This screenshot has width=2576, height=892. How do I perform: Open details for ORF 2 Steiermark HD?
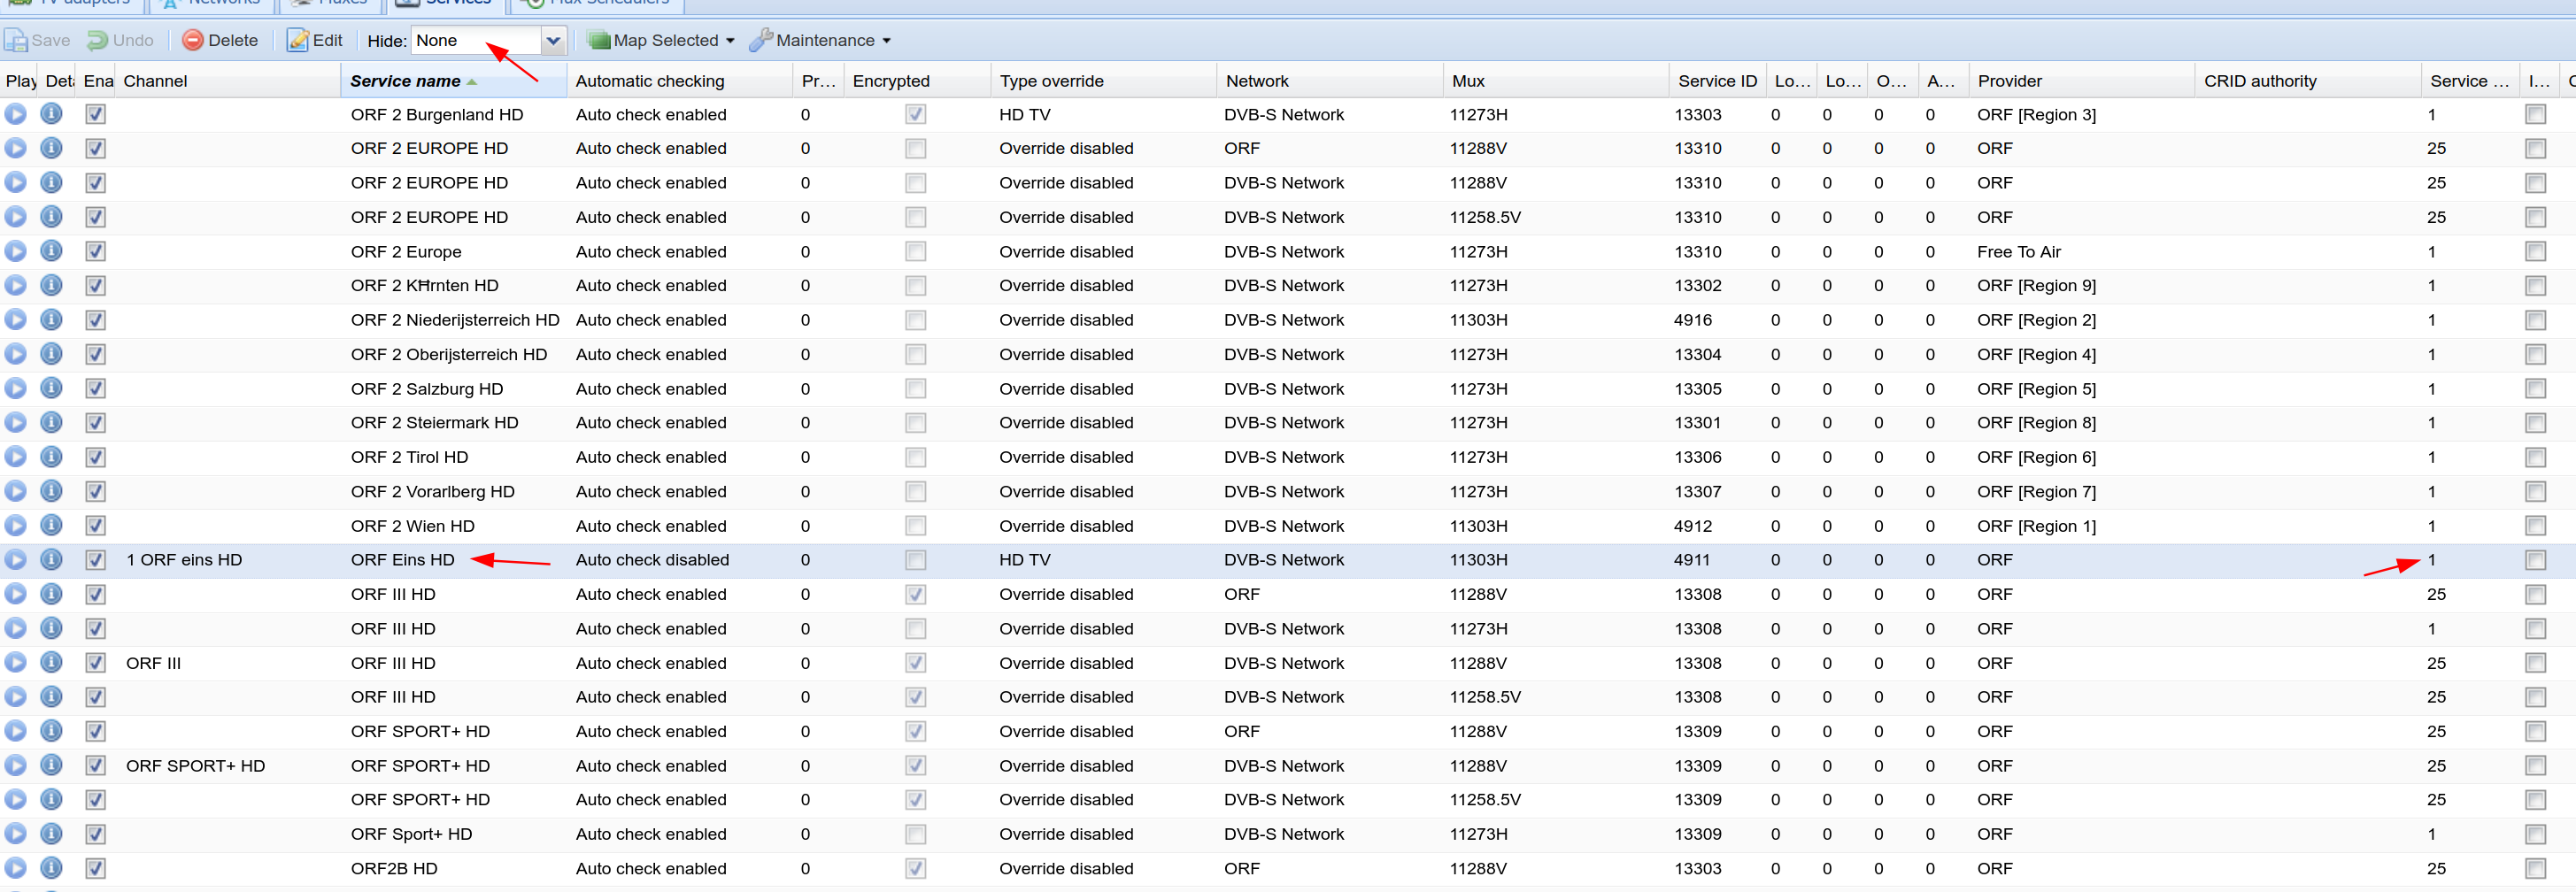[51, 423]
